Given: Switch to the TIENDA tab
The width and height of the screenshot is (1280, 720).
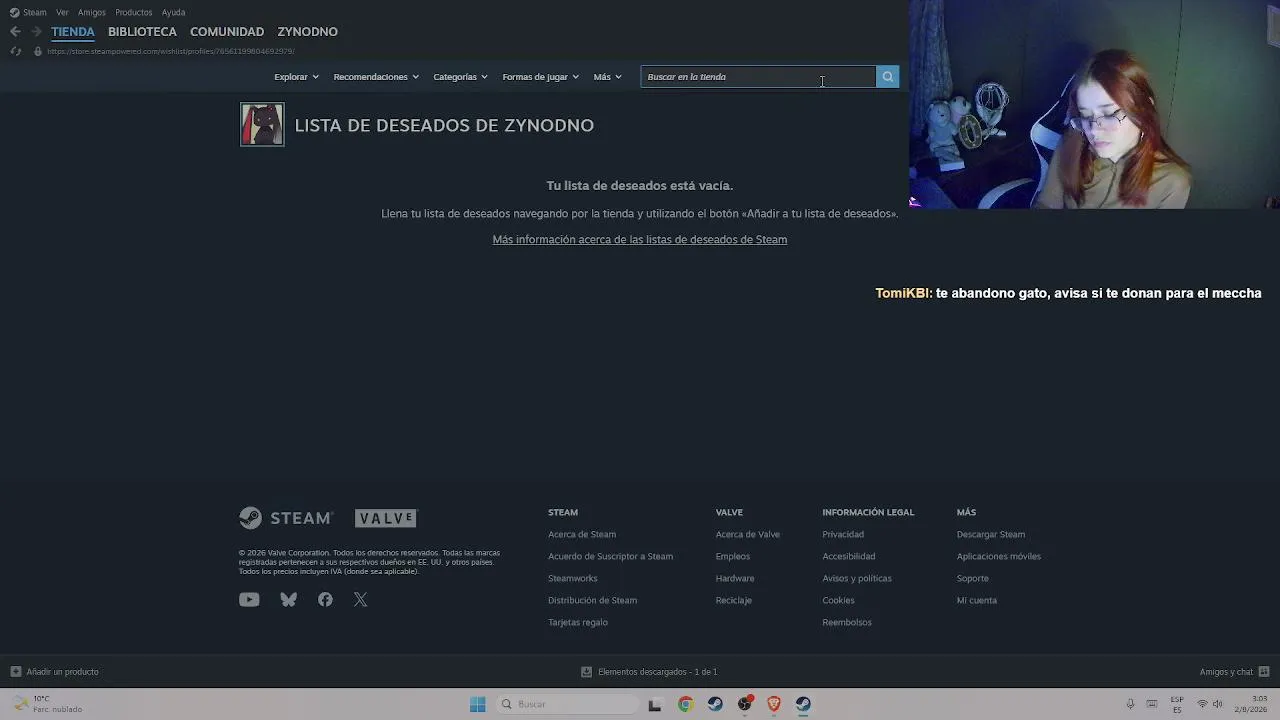Looking at the screenshot, I should pyautogui.click(x=73, y=32).
